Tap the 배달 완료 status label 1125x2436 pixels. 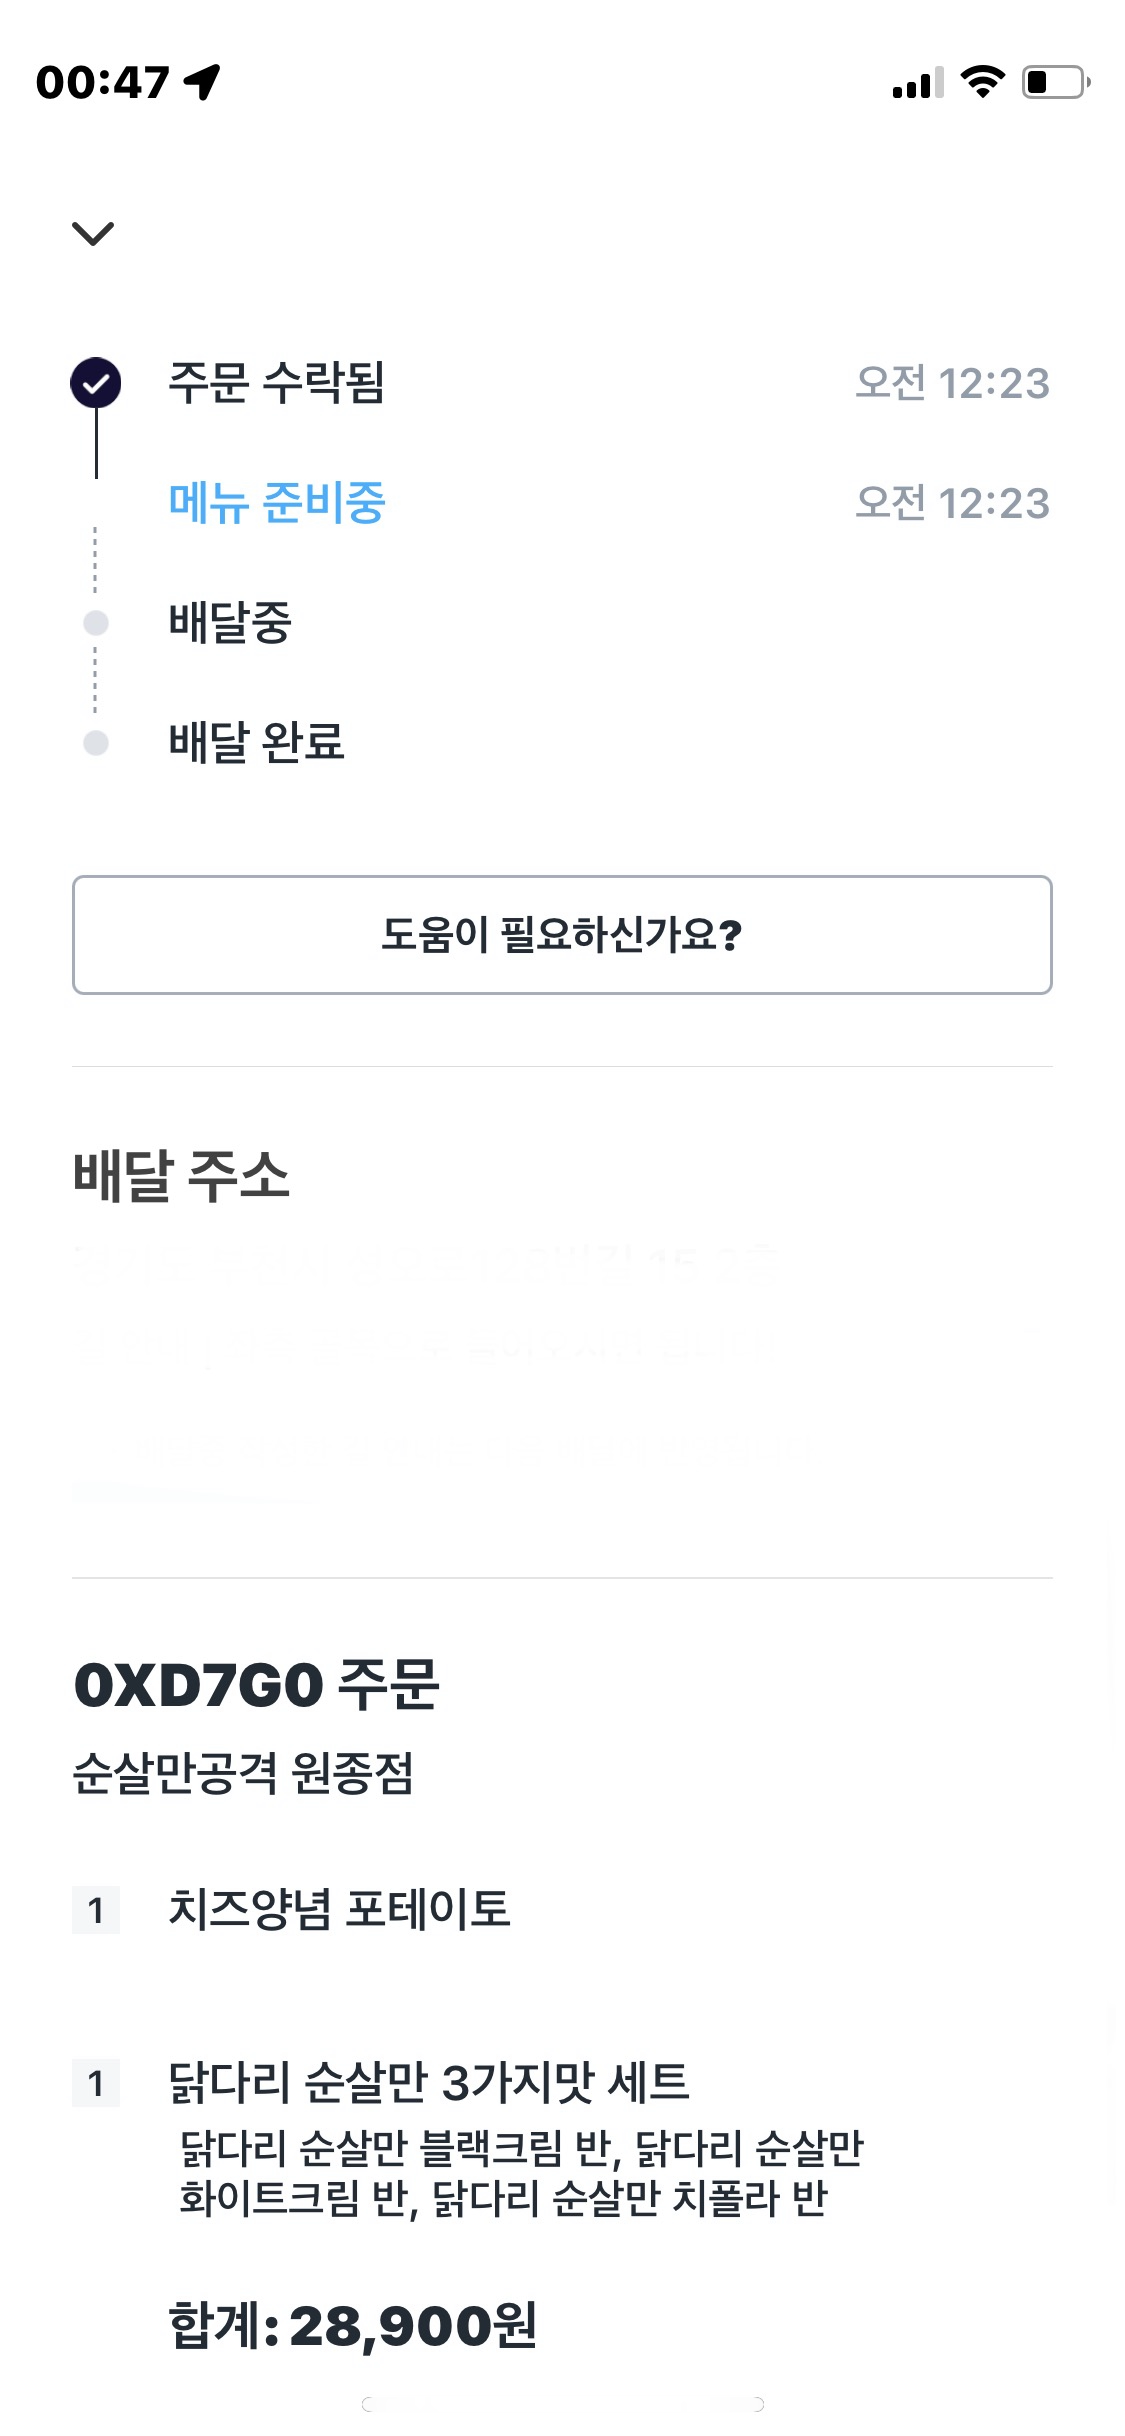[257, 743]
